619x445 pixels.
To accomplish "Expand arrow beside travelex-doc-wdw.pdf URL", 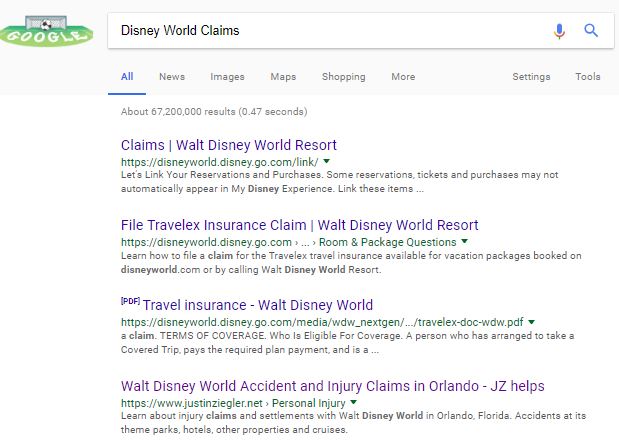I will (532, 322).
